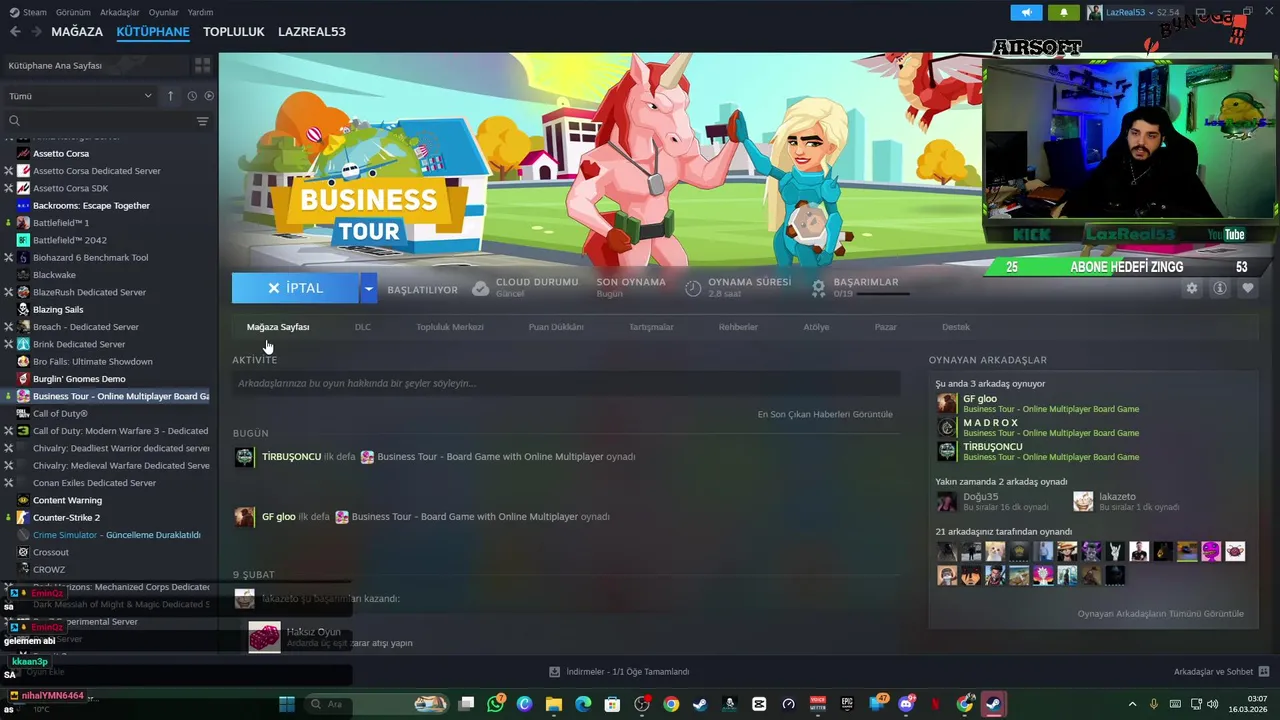Open the Topluluk Merkezi tab
The width and height of the screenshot is (1280, 720).
[450, 327]
